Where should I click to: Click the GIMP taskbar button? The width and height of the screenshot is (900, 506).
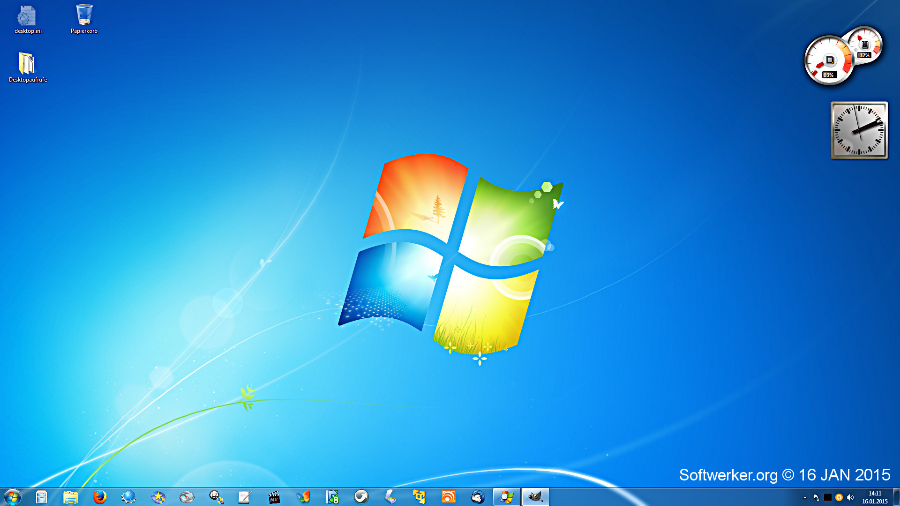pyautogui.click(x=536, y=496)
